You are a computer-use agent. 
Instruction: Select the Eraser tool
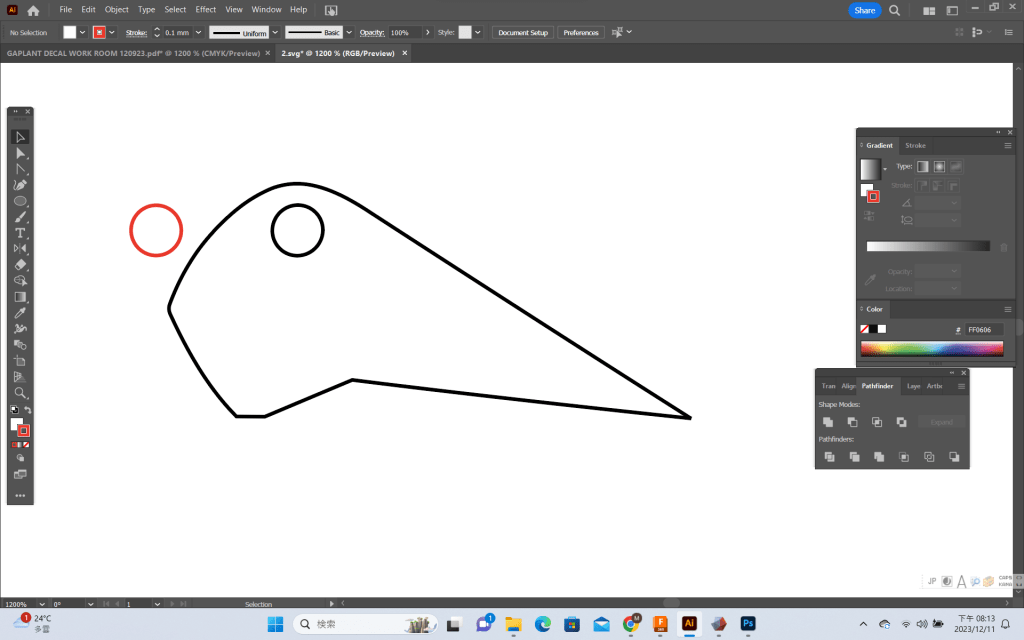click(20, 265)
